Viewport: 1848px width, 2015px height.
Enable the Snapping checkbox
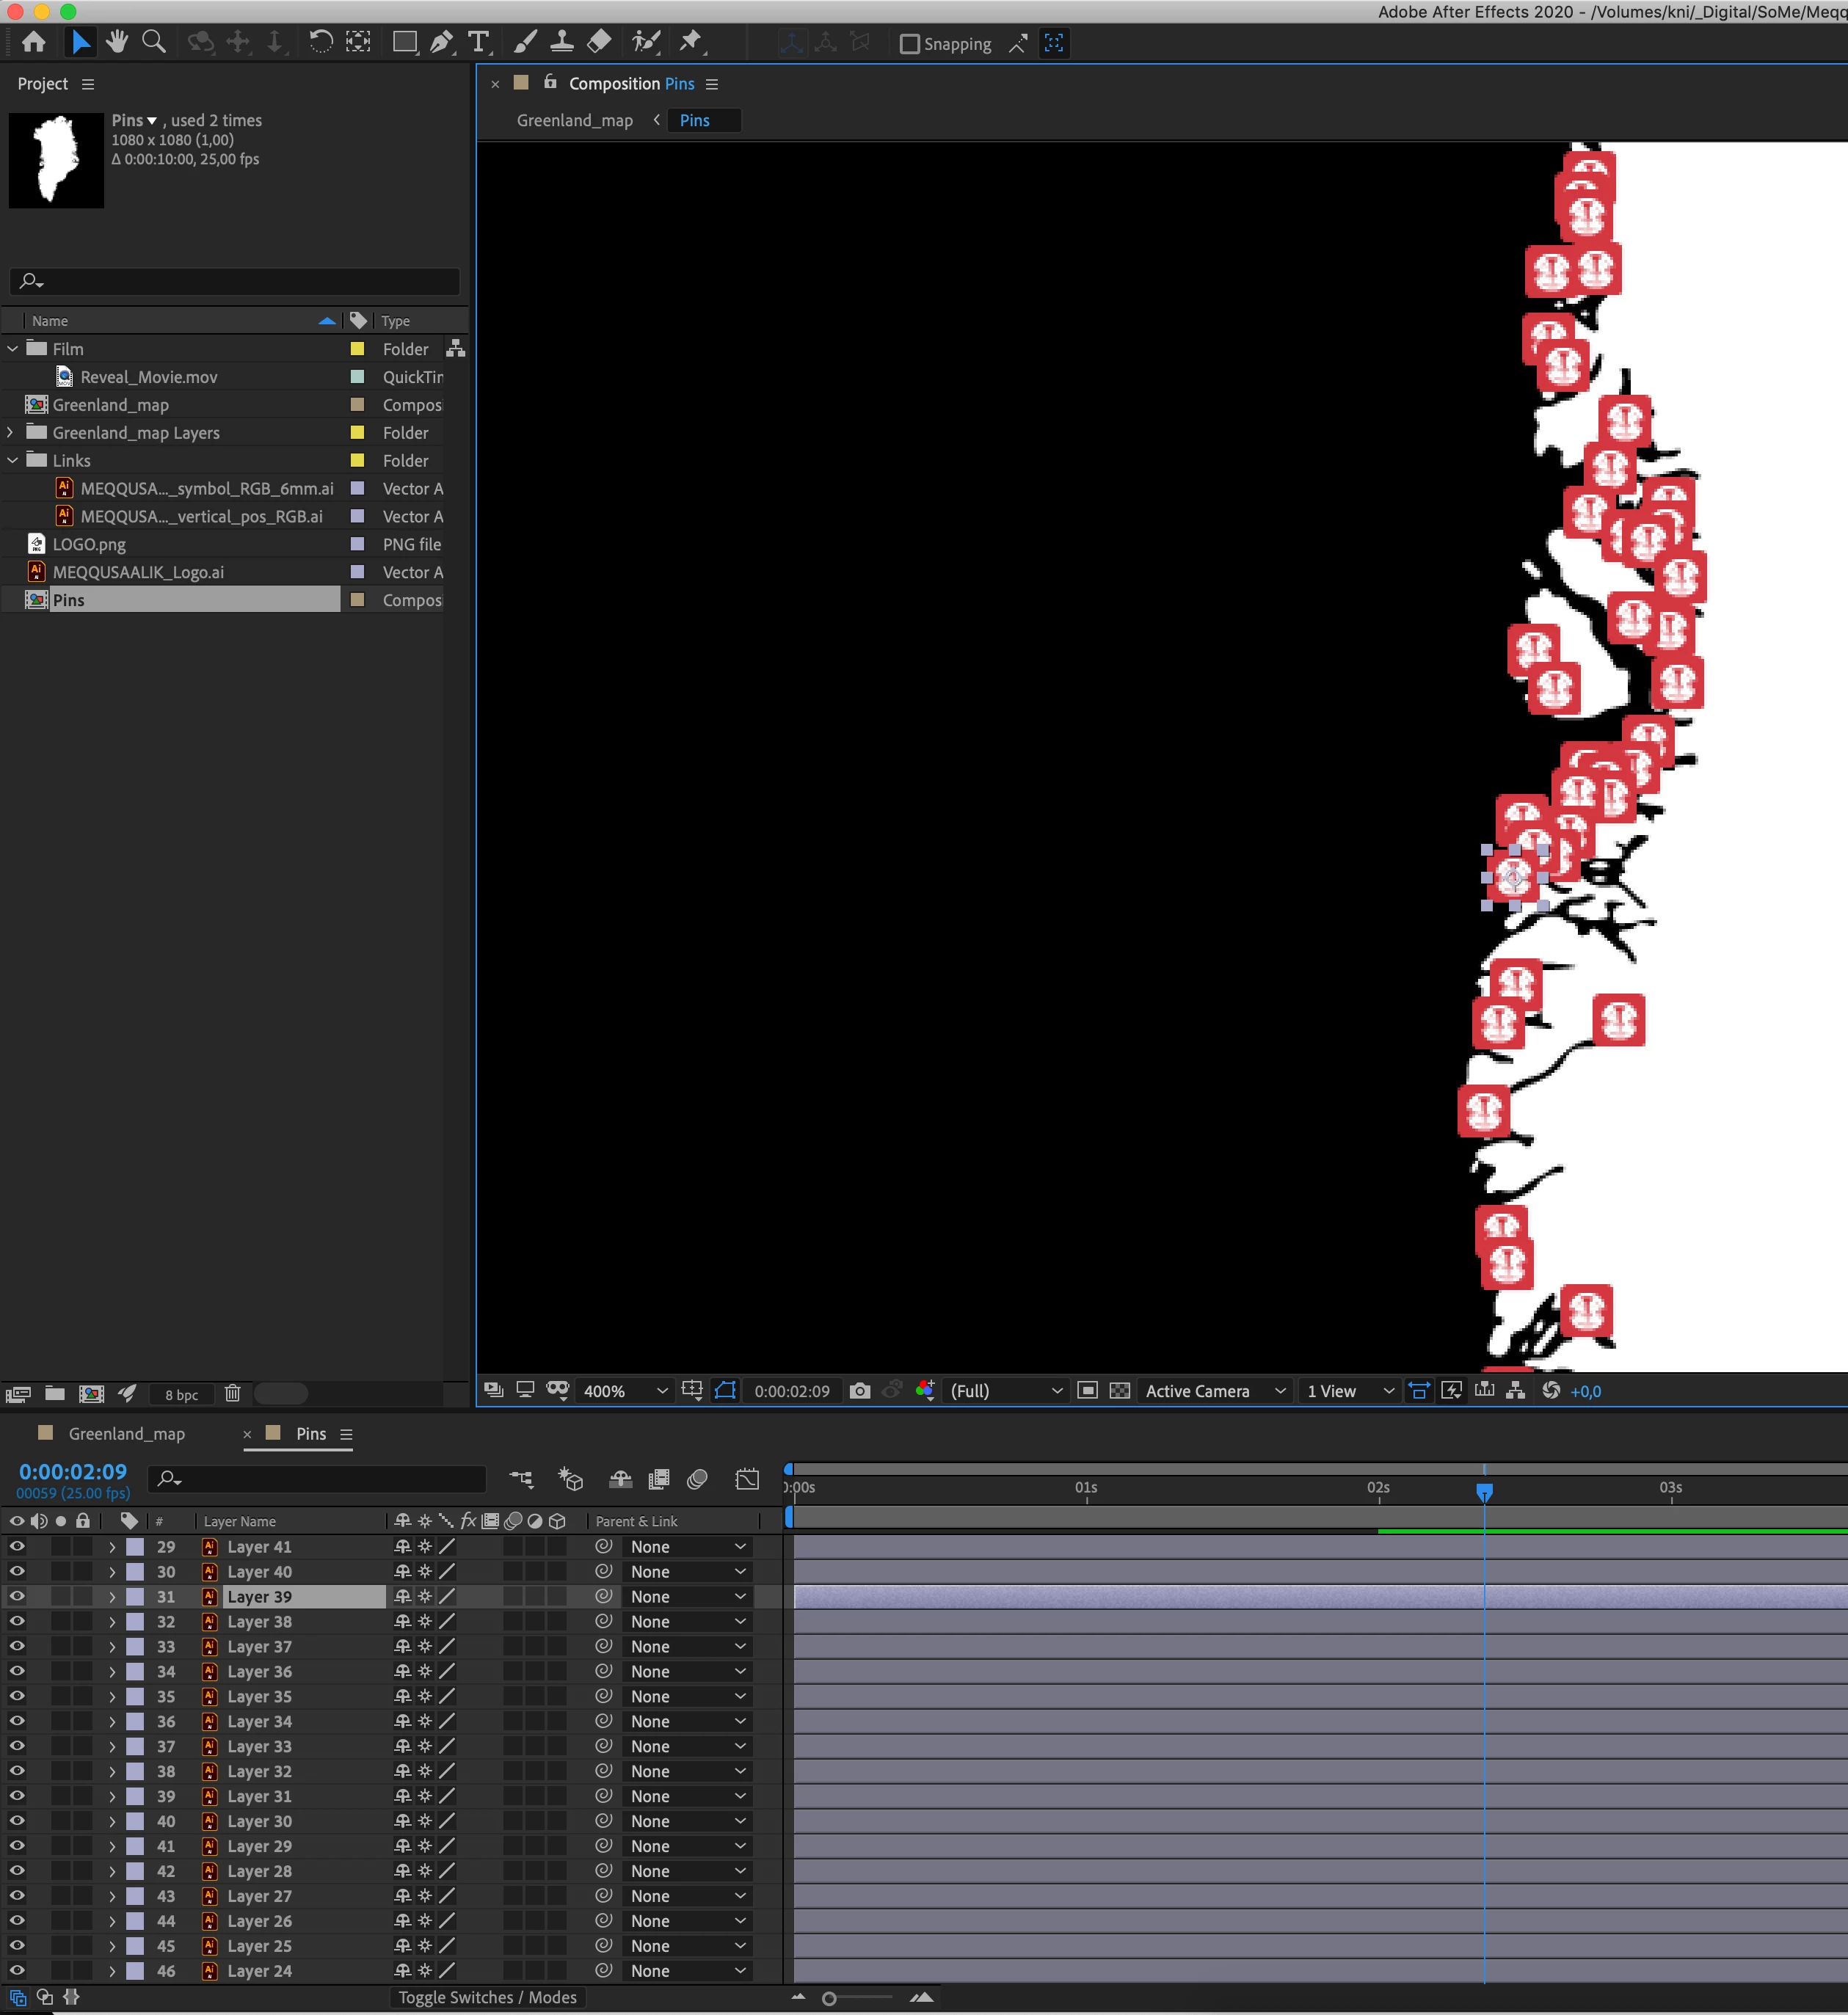pos(909,44)
